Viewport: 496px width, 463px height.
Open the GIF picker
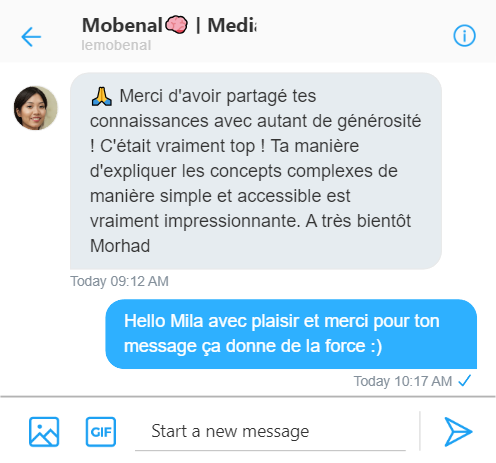tap(101, 432)
